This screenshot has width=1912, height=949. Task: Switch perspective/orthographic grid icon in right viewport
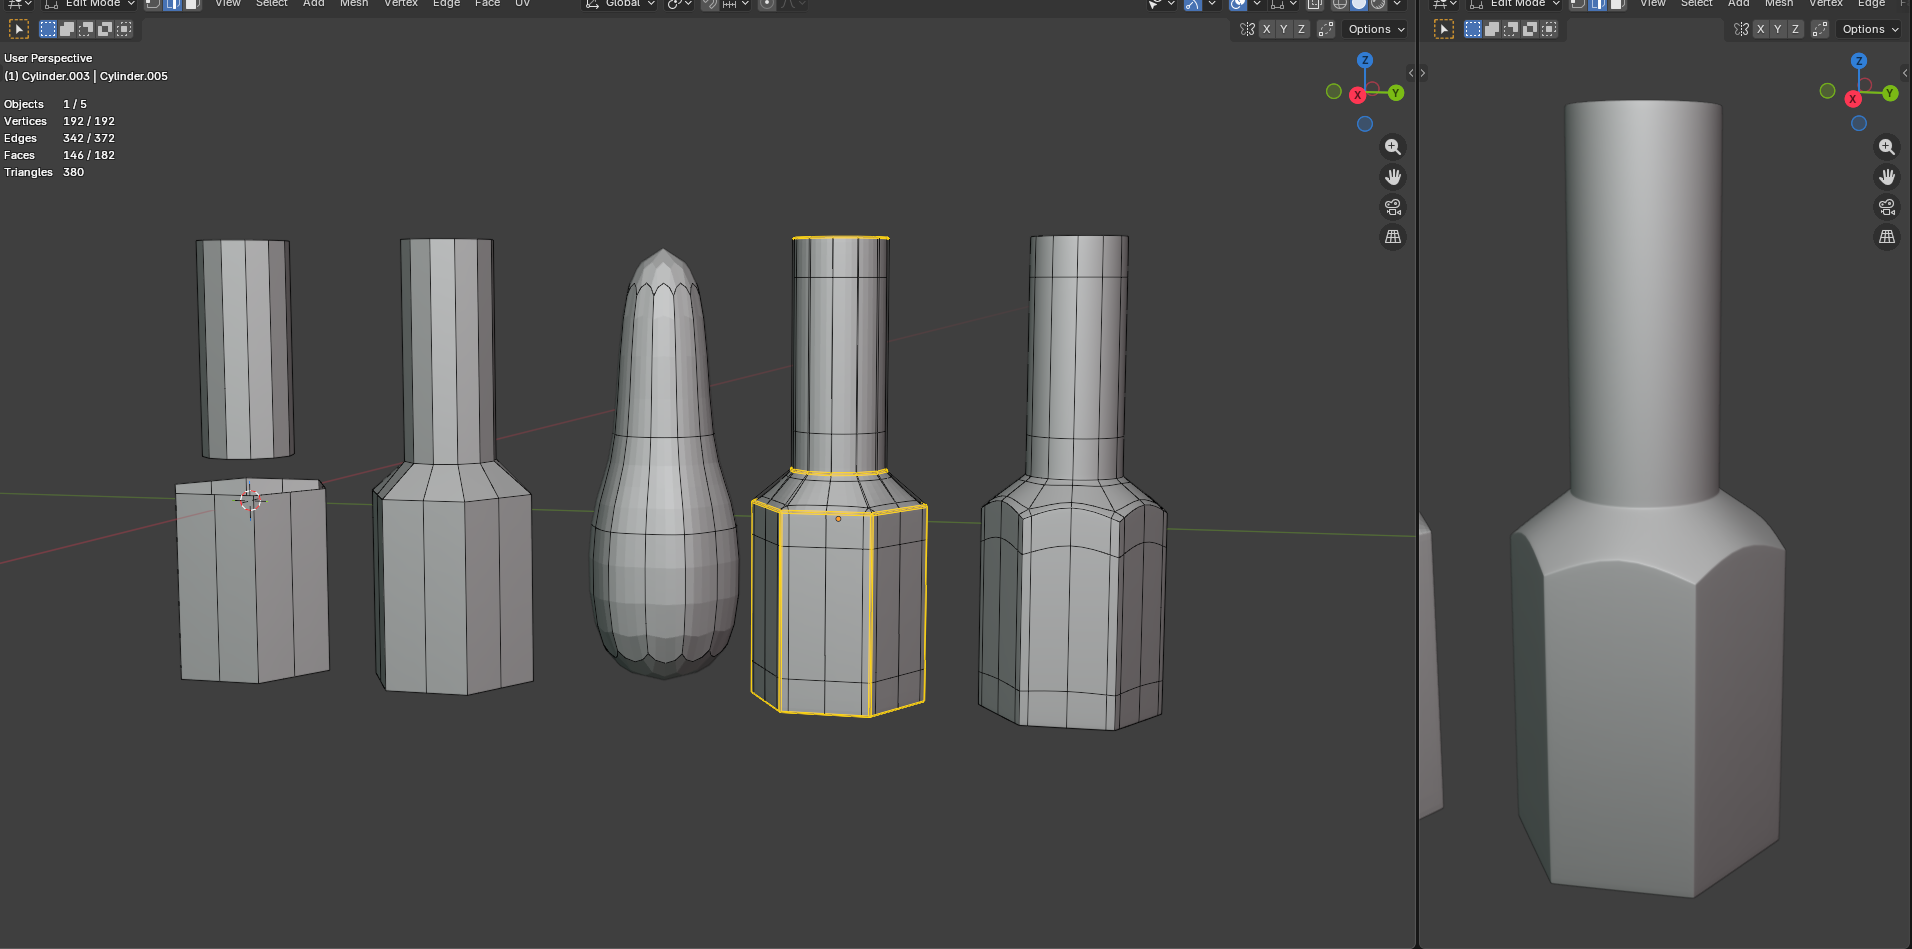(1886, 237)
